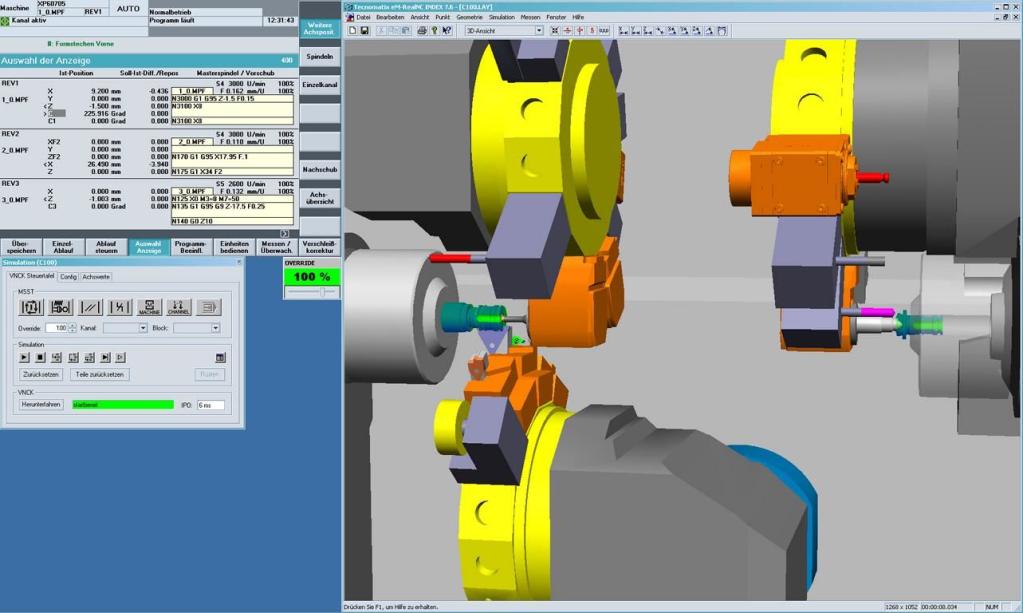Switch to the Achswerte tab

click(x=96, y=277)
